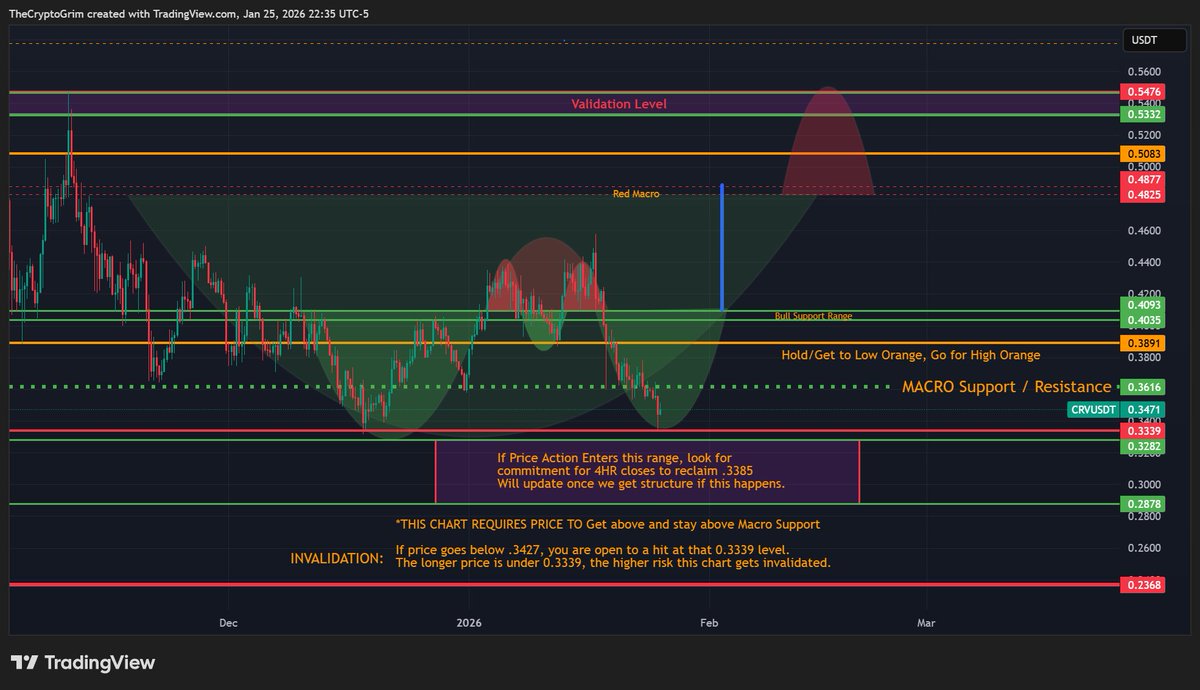Image resolution: width=1200 pixels, height=690 pixels.
Task: Select the CRVUSDT symbol tag
Action: (x=1092, y=410)
